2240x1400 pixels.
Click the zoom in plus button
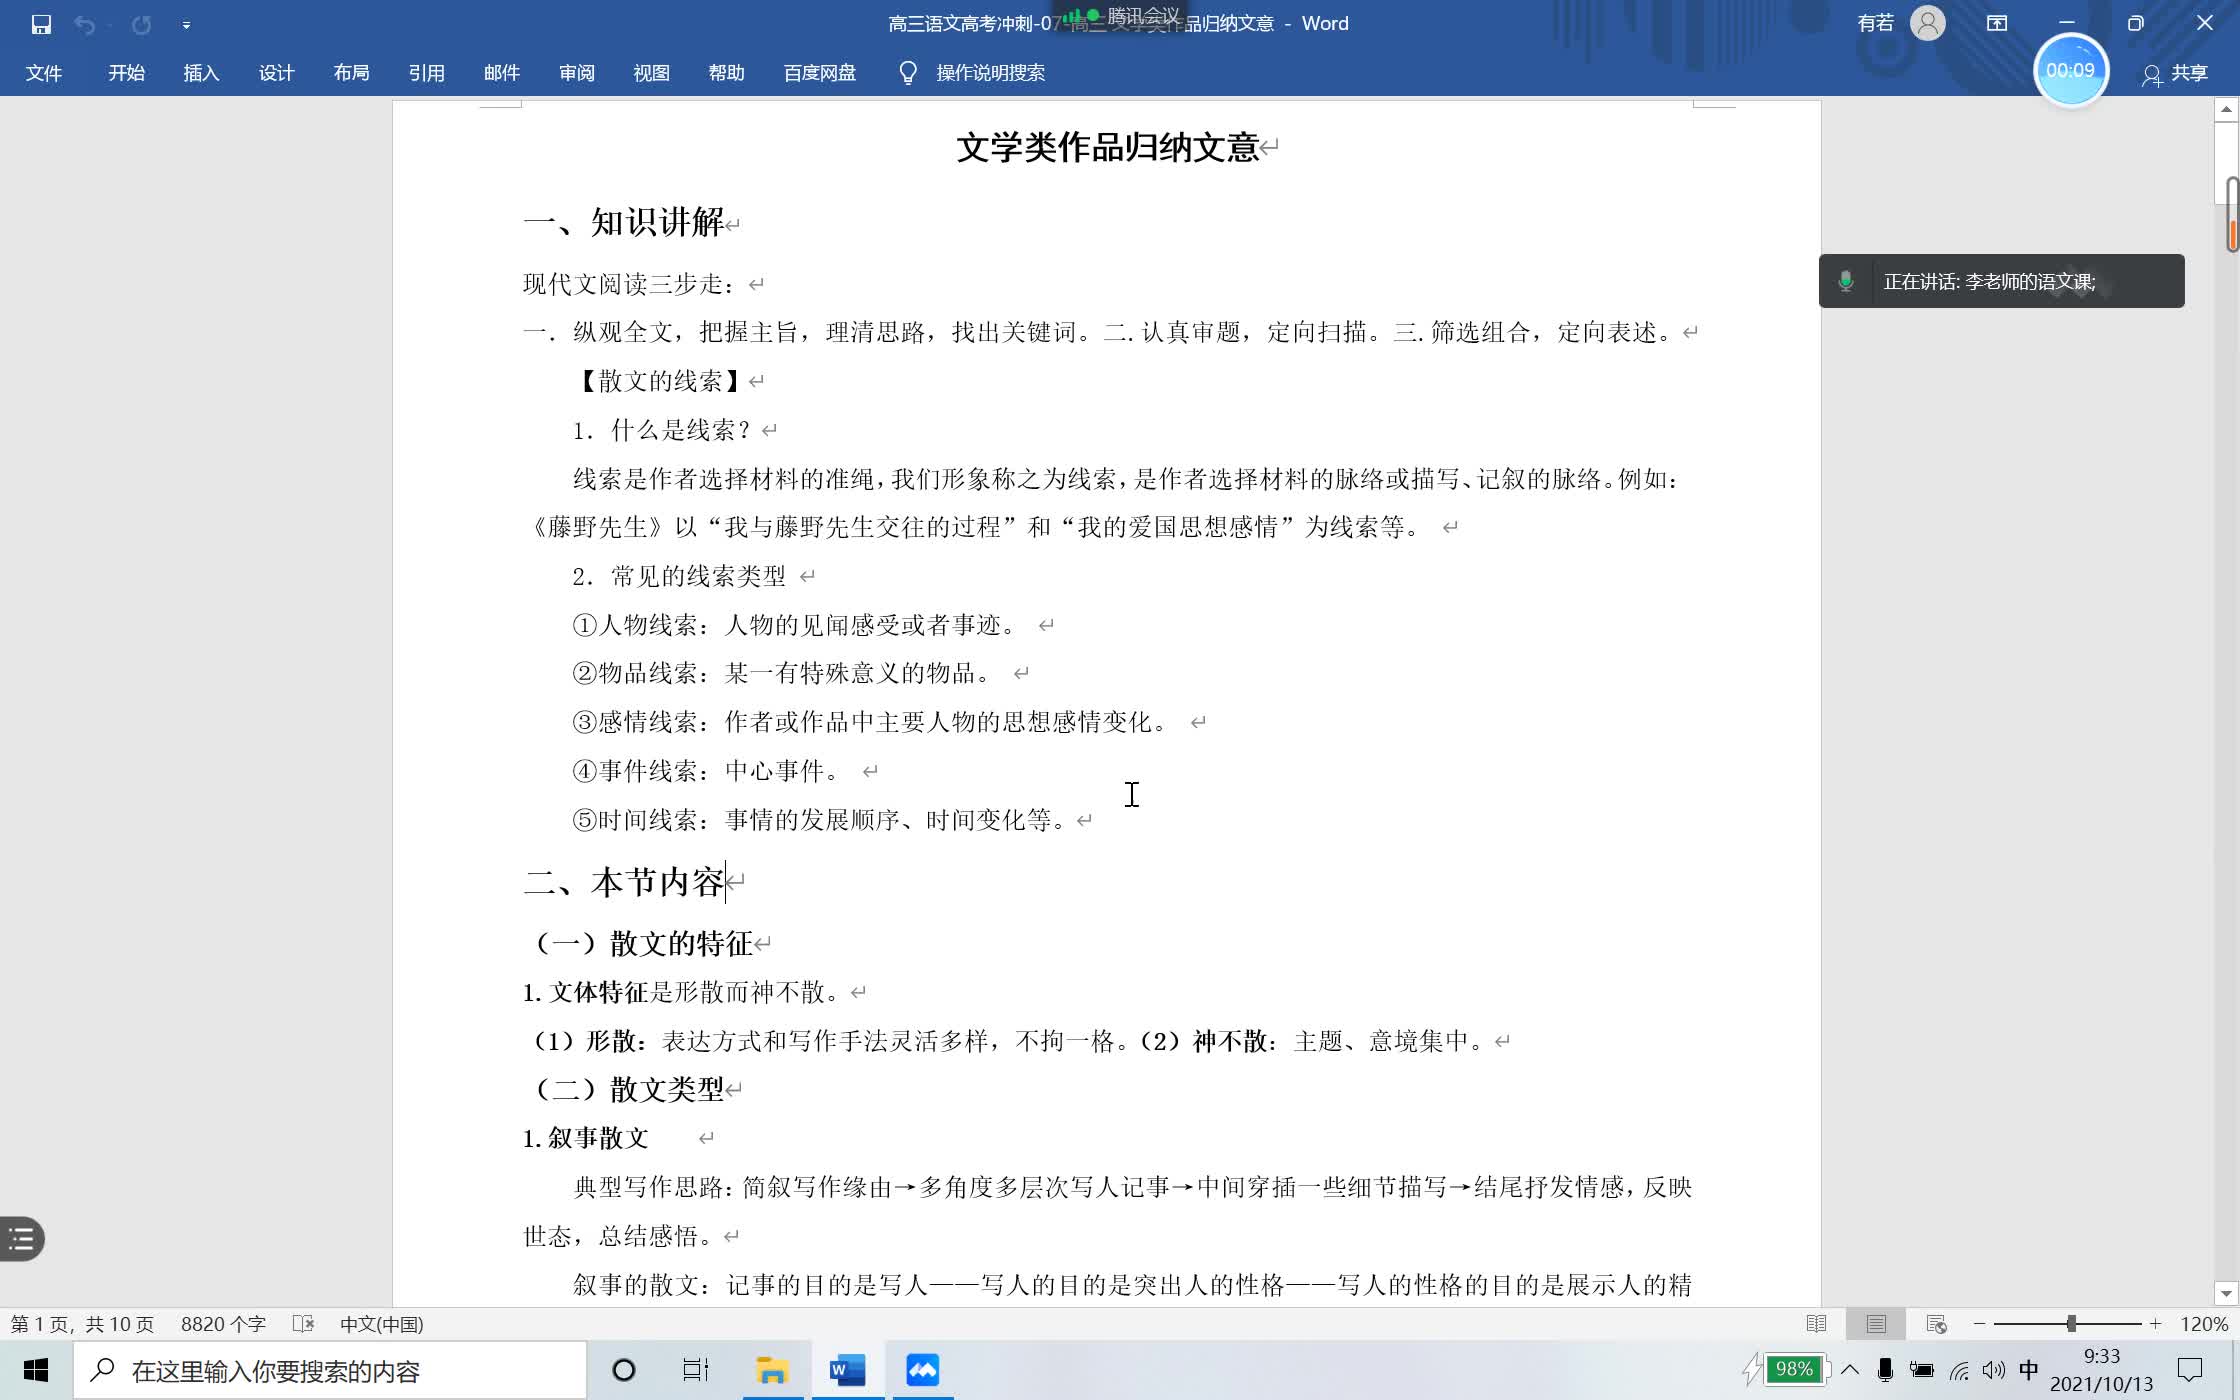[2155, 1324]
